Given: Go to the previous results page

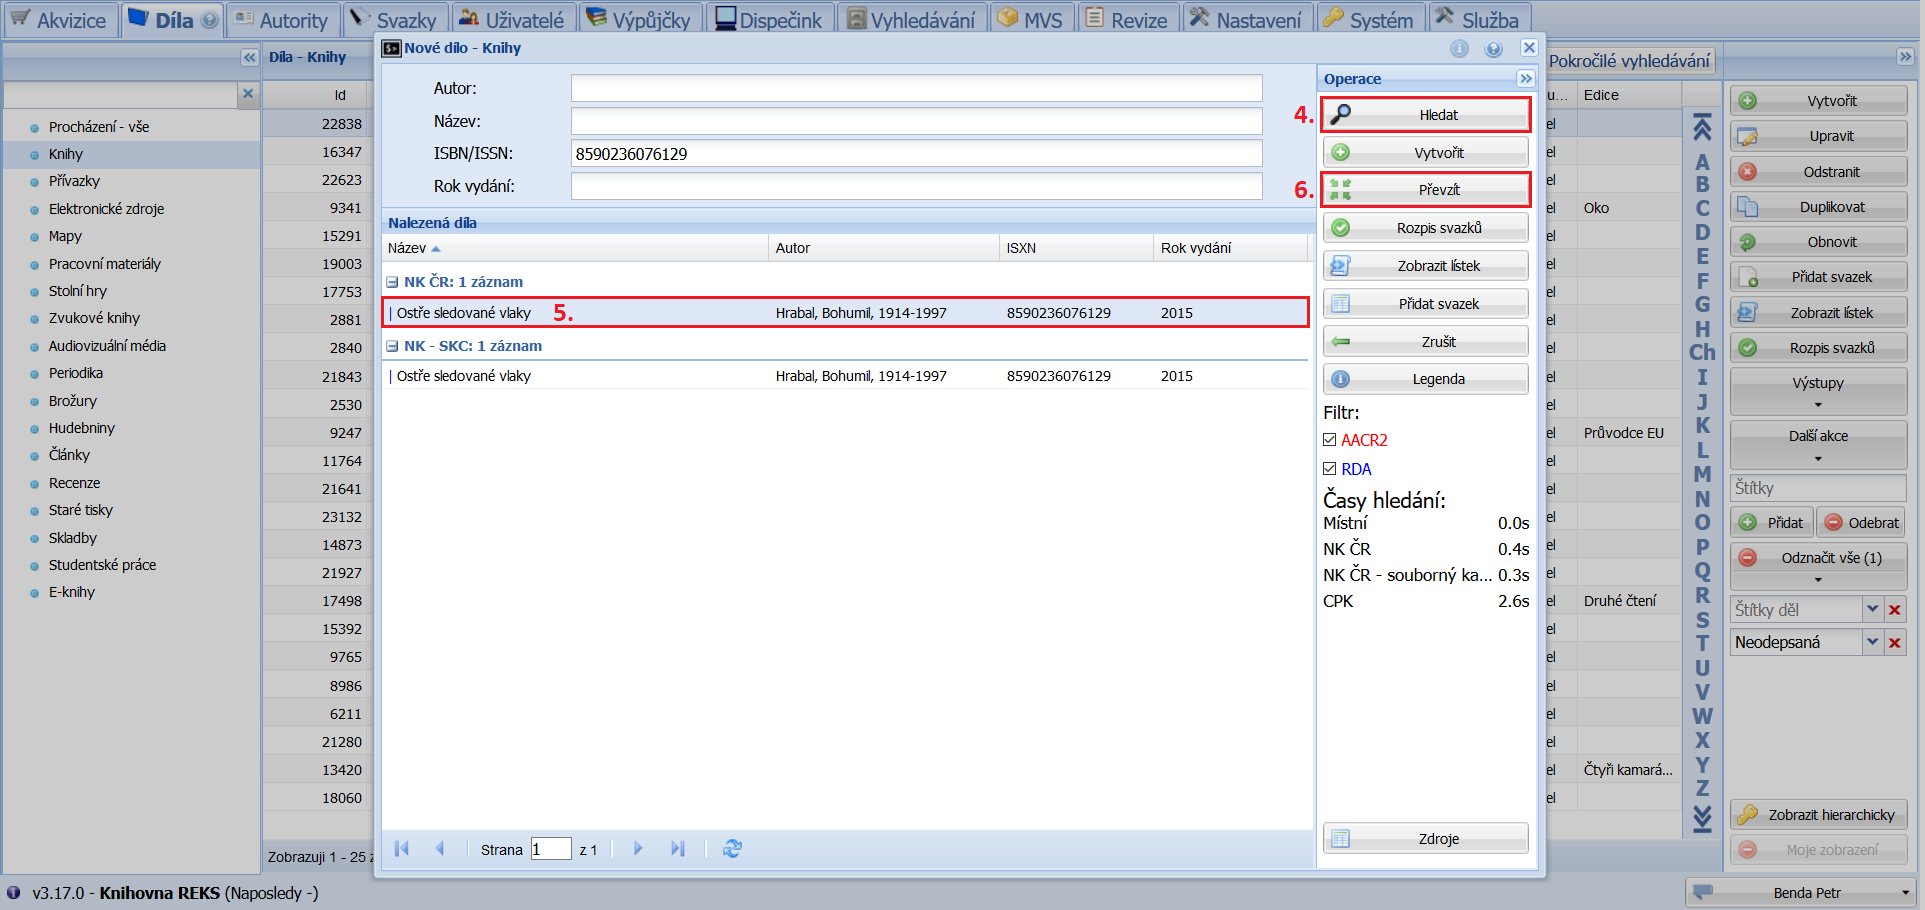Looking at the screenshot, I should [x=439, y=849].
